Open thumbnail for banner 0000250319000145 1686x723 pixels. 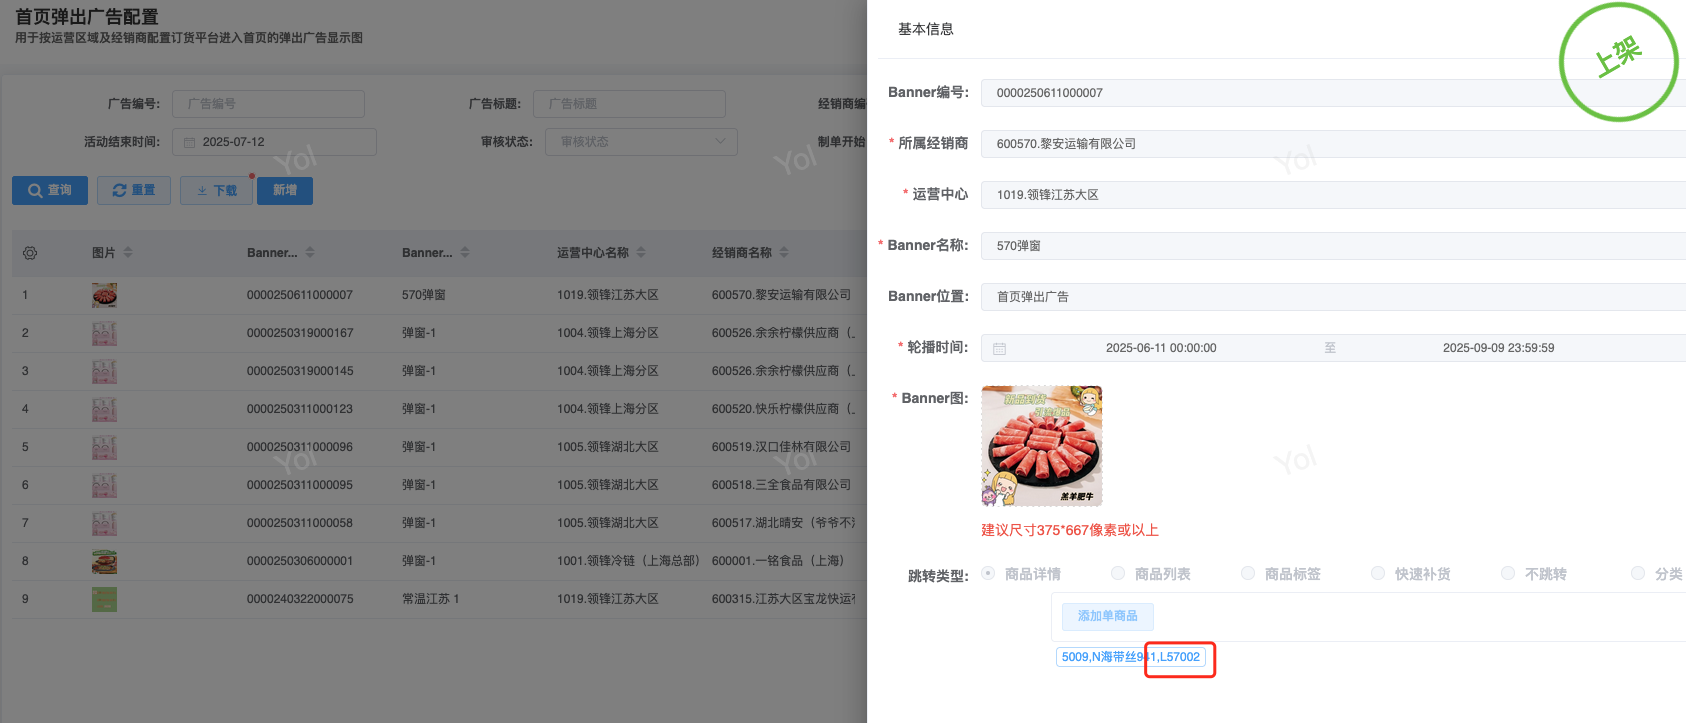[104, 371]
